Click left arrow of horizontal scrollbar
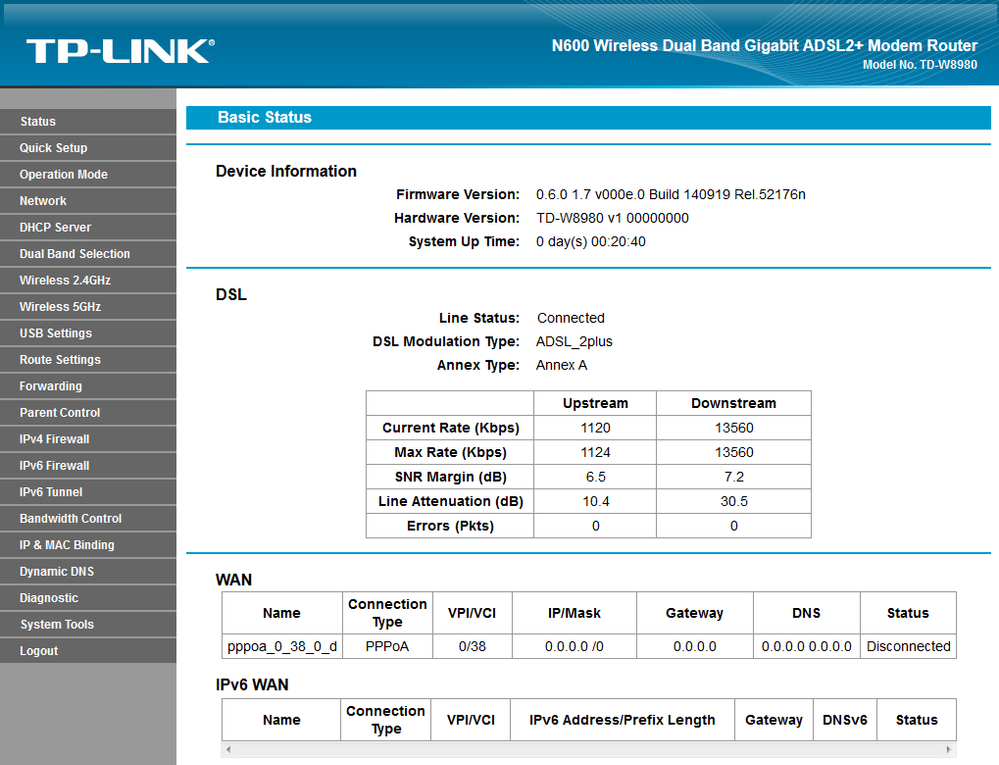This screenshot has width=999, height=765. 229,750
